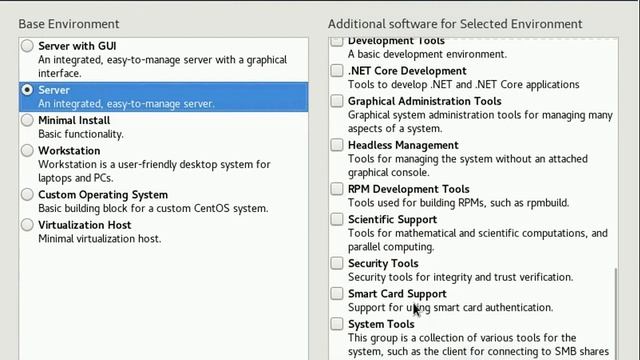Click 'Tools to develop .NET and .NET Core applications'

[x=464, y=84]
